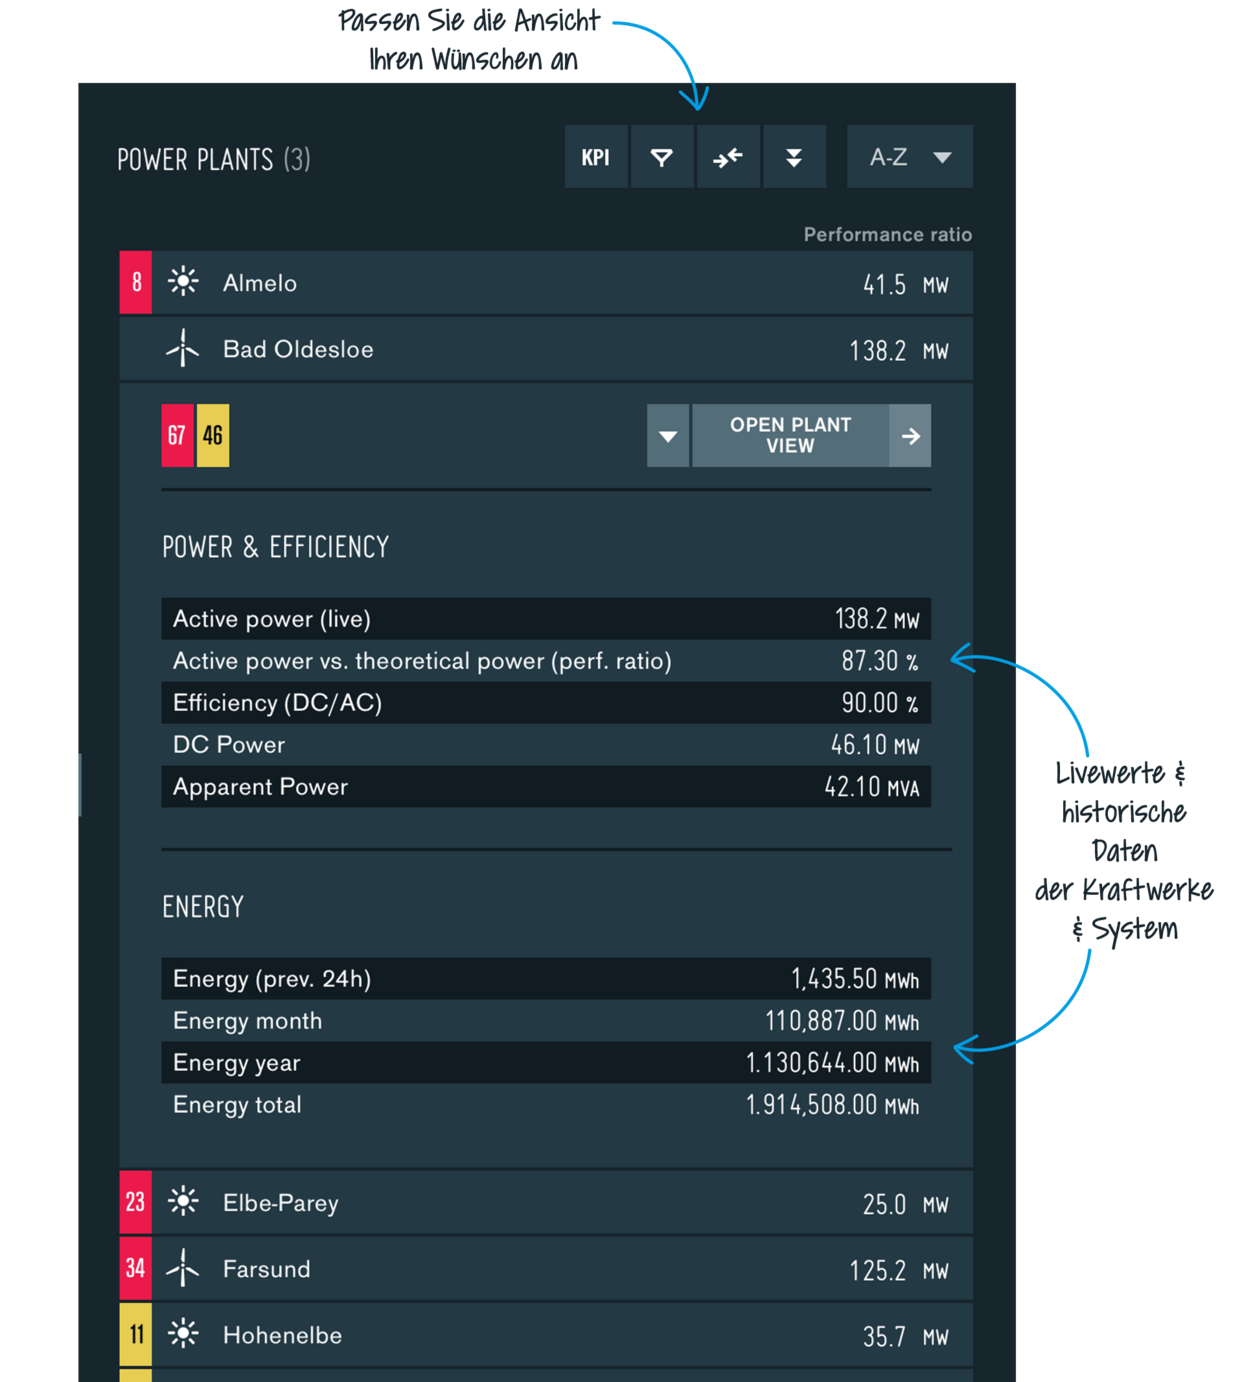Select the Efficiency (DC/AC) row
The width and height of the screenshot is (1244, 1382).
(x=546, y=703)
